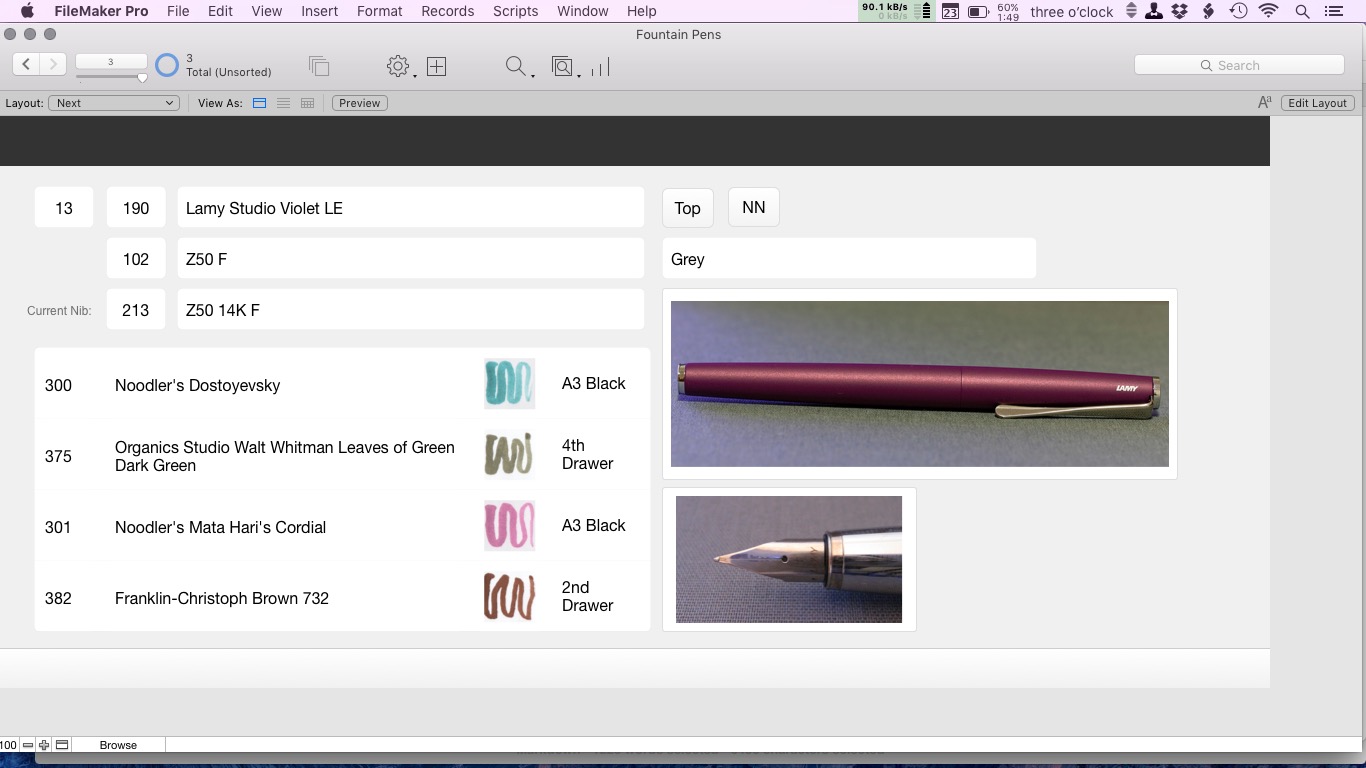Click the New Record plus icon
This screenshot has height=768, width=1366.
(x=436, y=66)
